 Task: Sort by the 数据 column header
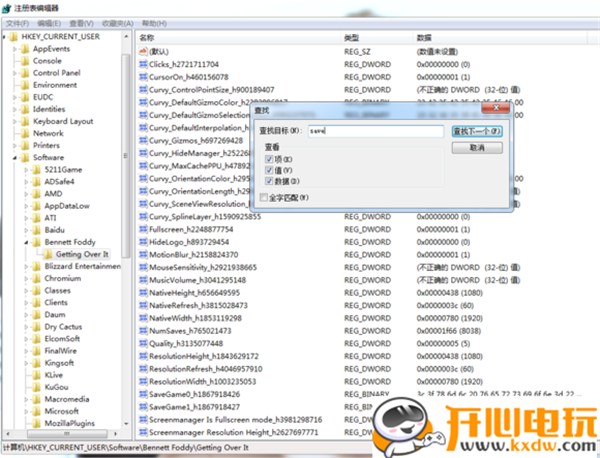click(501, 37)
